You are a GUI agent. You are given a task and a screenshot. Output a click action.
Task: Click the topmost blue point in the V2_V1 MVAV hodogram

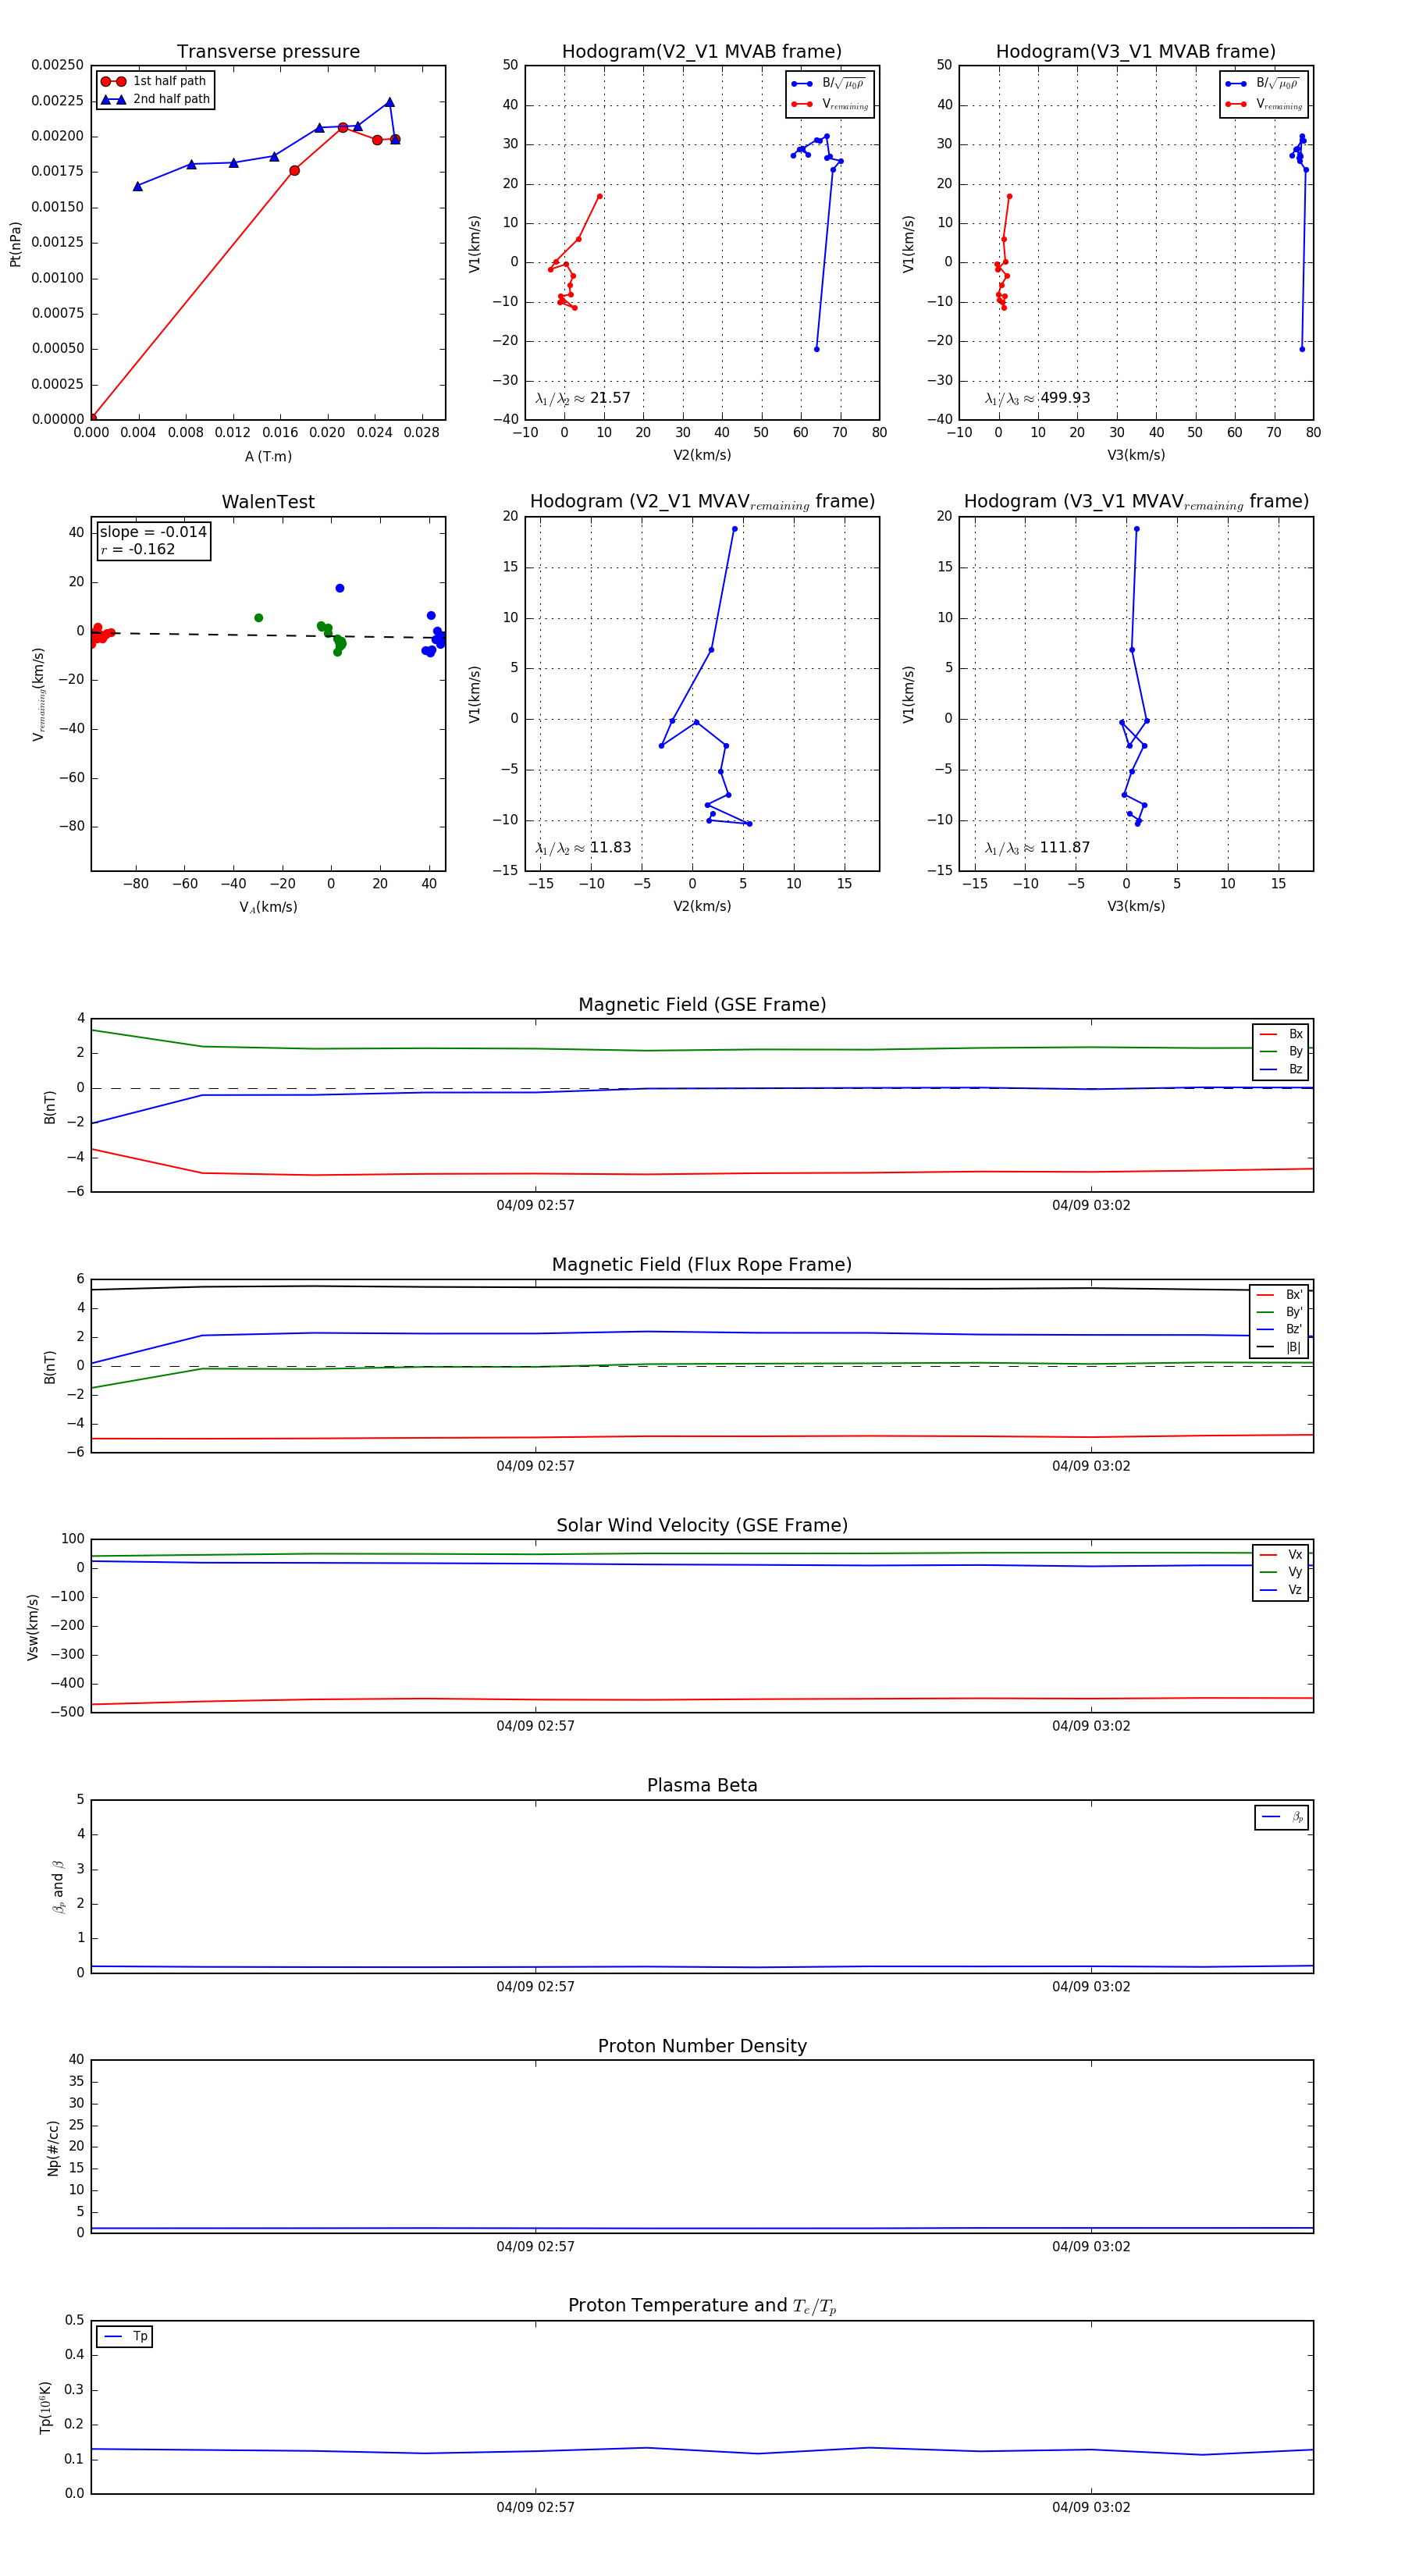point(734,529)
